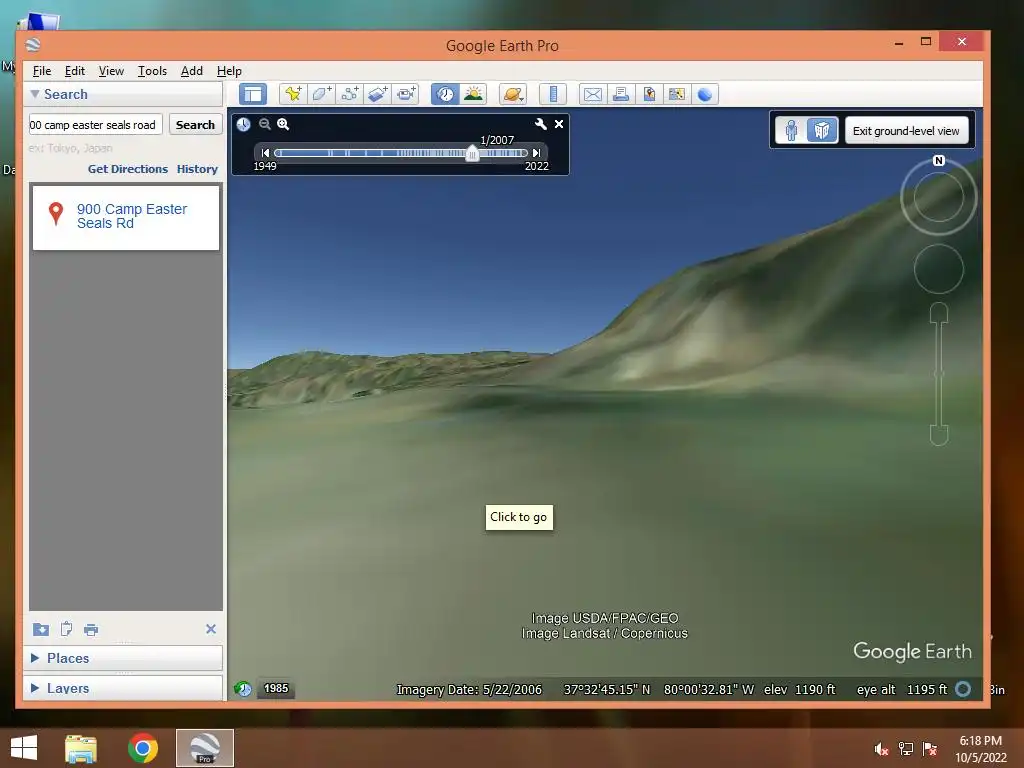
Task: Open the Edit menu
Action: (74, 71)
